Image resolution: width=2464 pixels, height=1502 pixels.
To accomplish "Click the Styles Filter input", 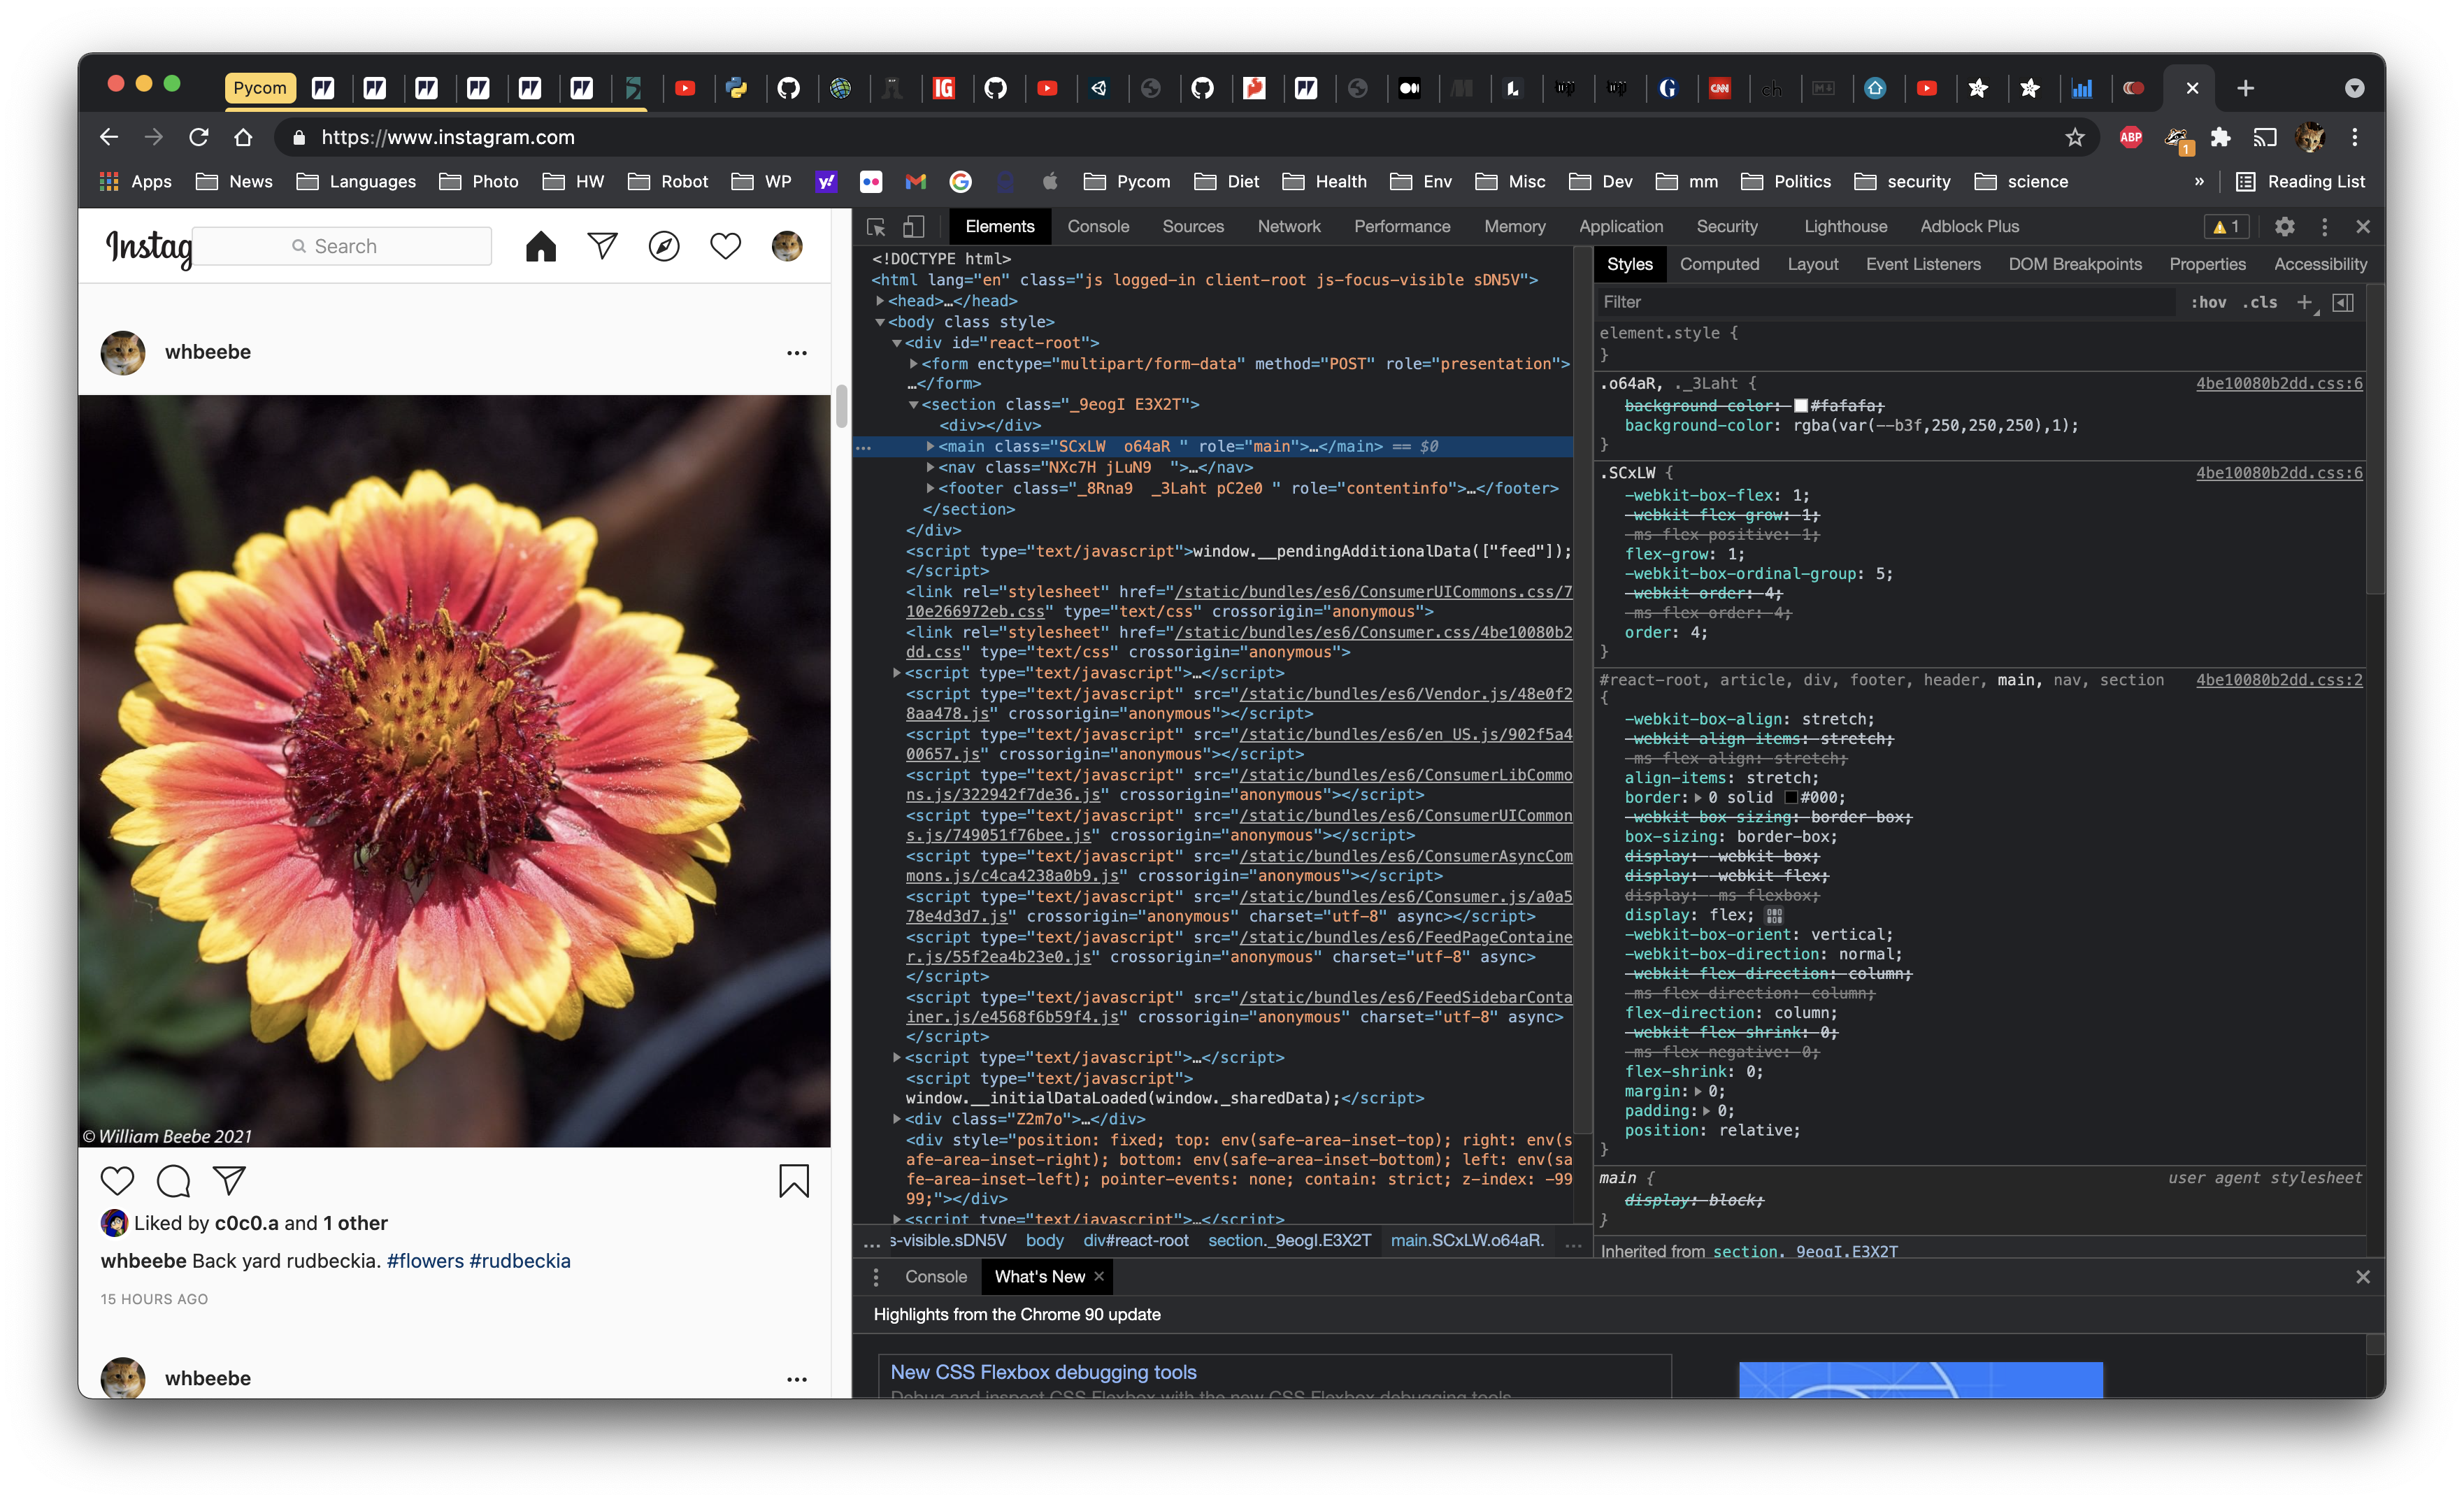I will pyautogui.click(x=1886, y=303).
